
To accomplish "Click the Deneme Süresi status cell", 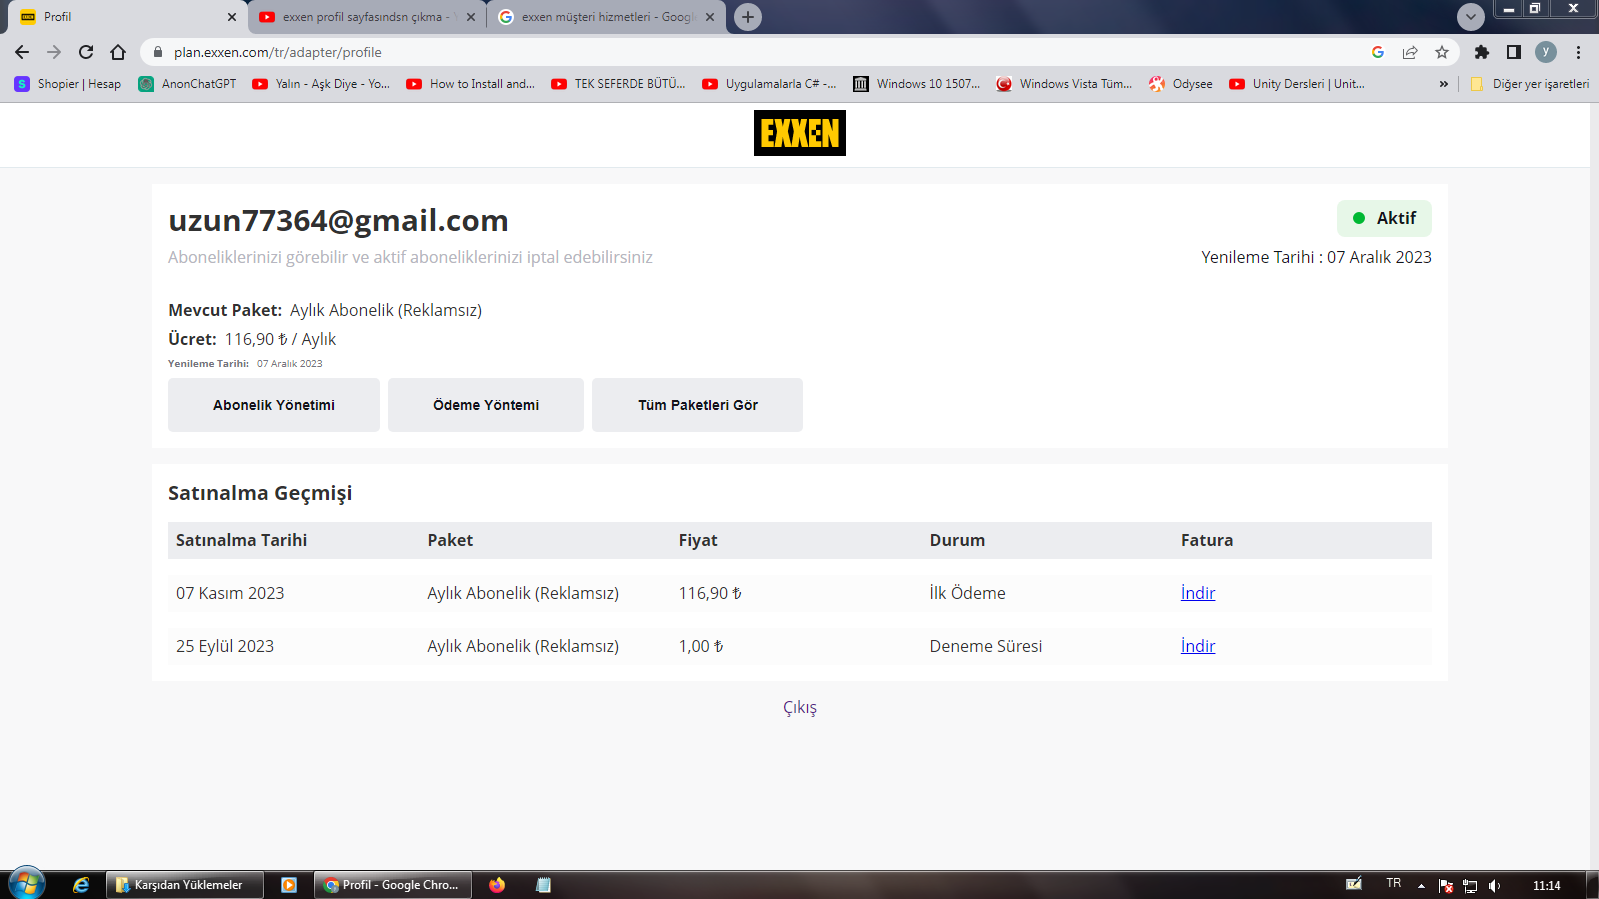I will click(x=986, y=646).
